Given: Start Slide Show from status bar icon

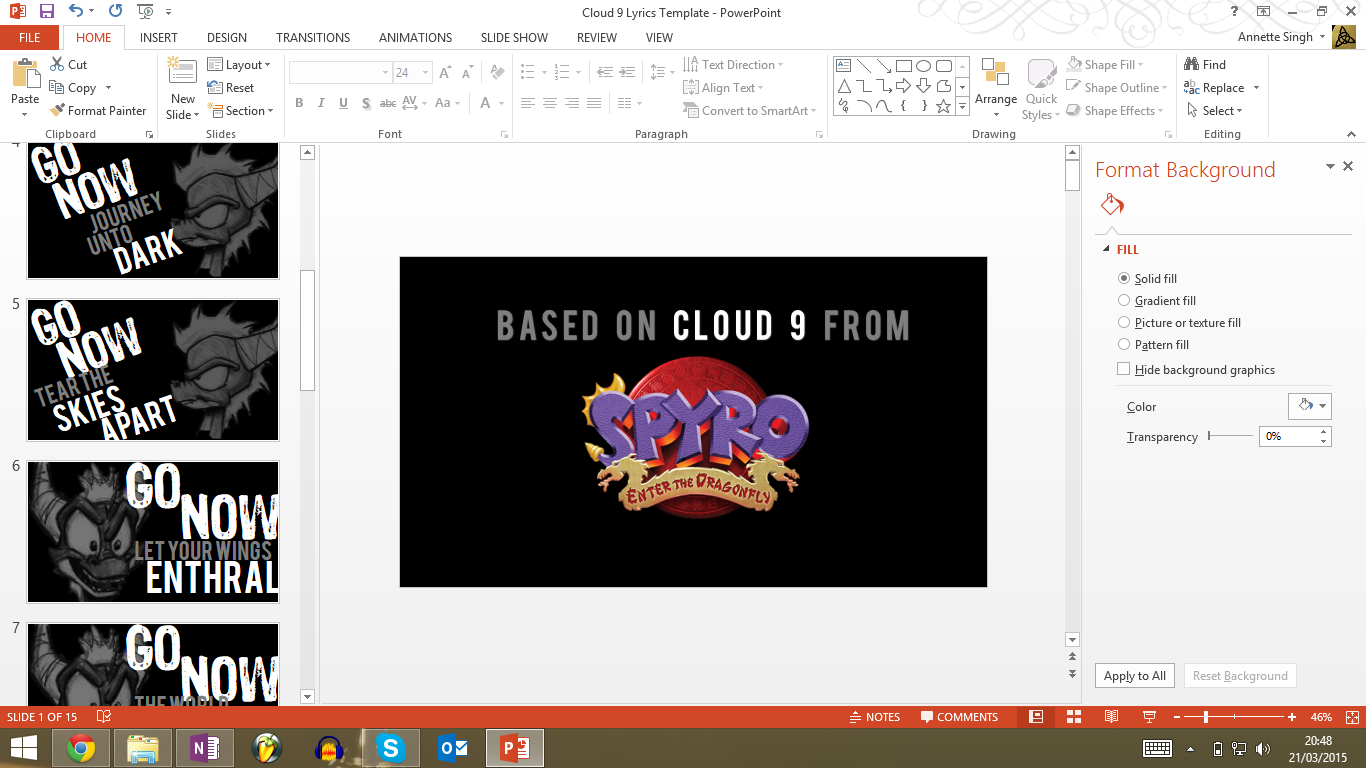Looking at the screenshot, I should click(1149, 717).
